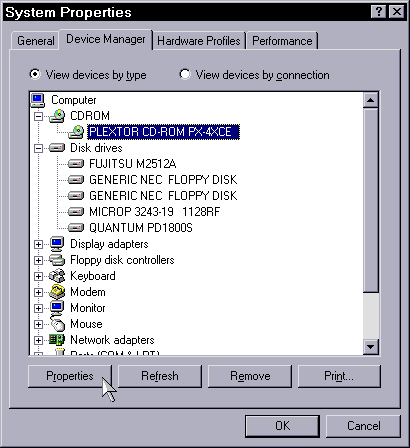This screenshot has width=410, height=448.
Task: Select the Keyboard label
Action: point(93,276)
